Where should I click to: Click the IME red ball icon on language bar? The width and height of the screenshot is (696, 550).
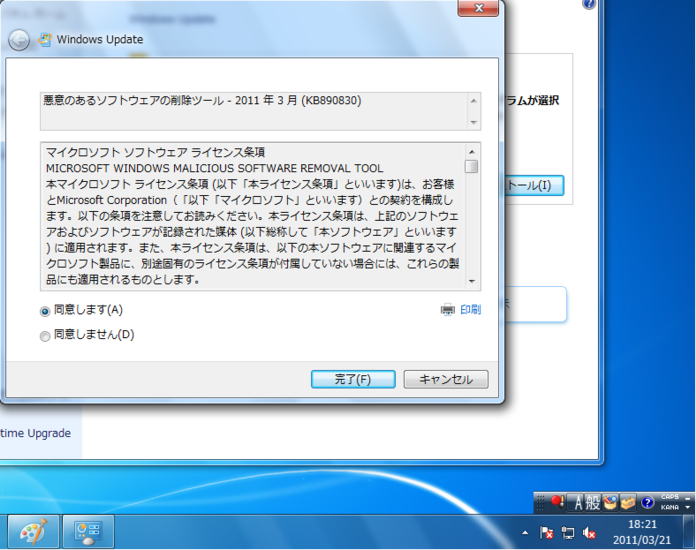pos(557,502)
